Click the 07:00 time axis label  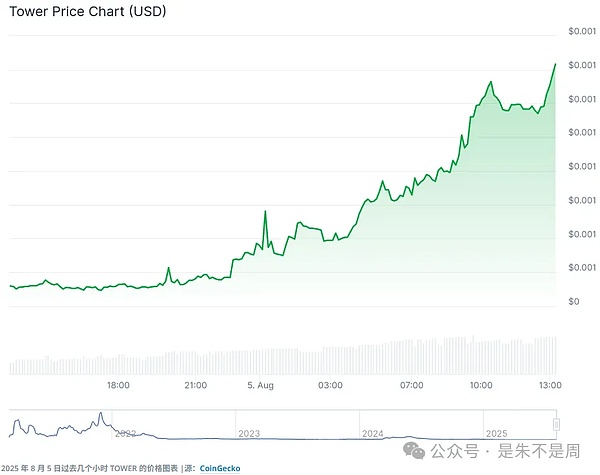412,384
